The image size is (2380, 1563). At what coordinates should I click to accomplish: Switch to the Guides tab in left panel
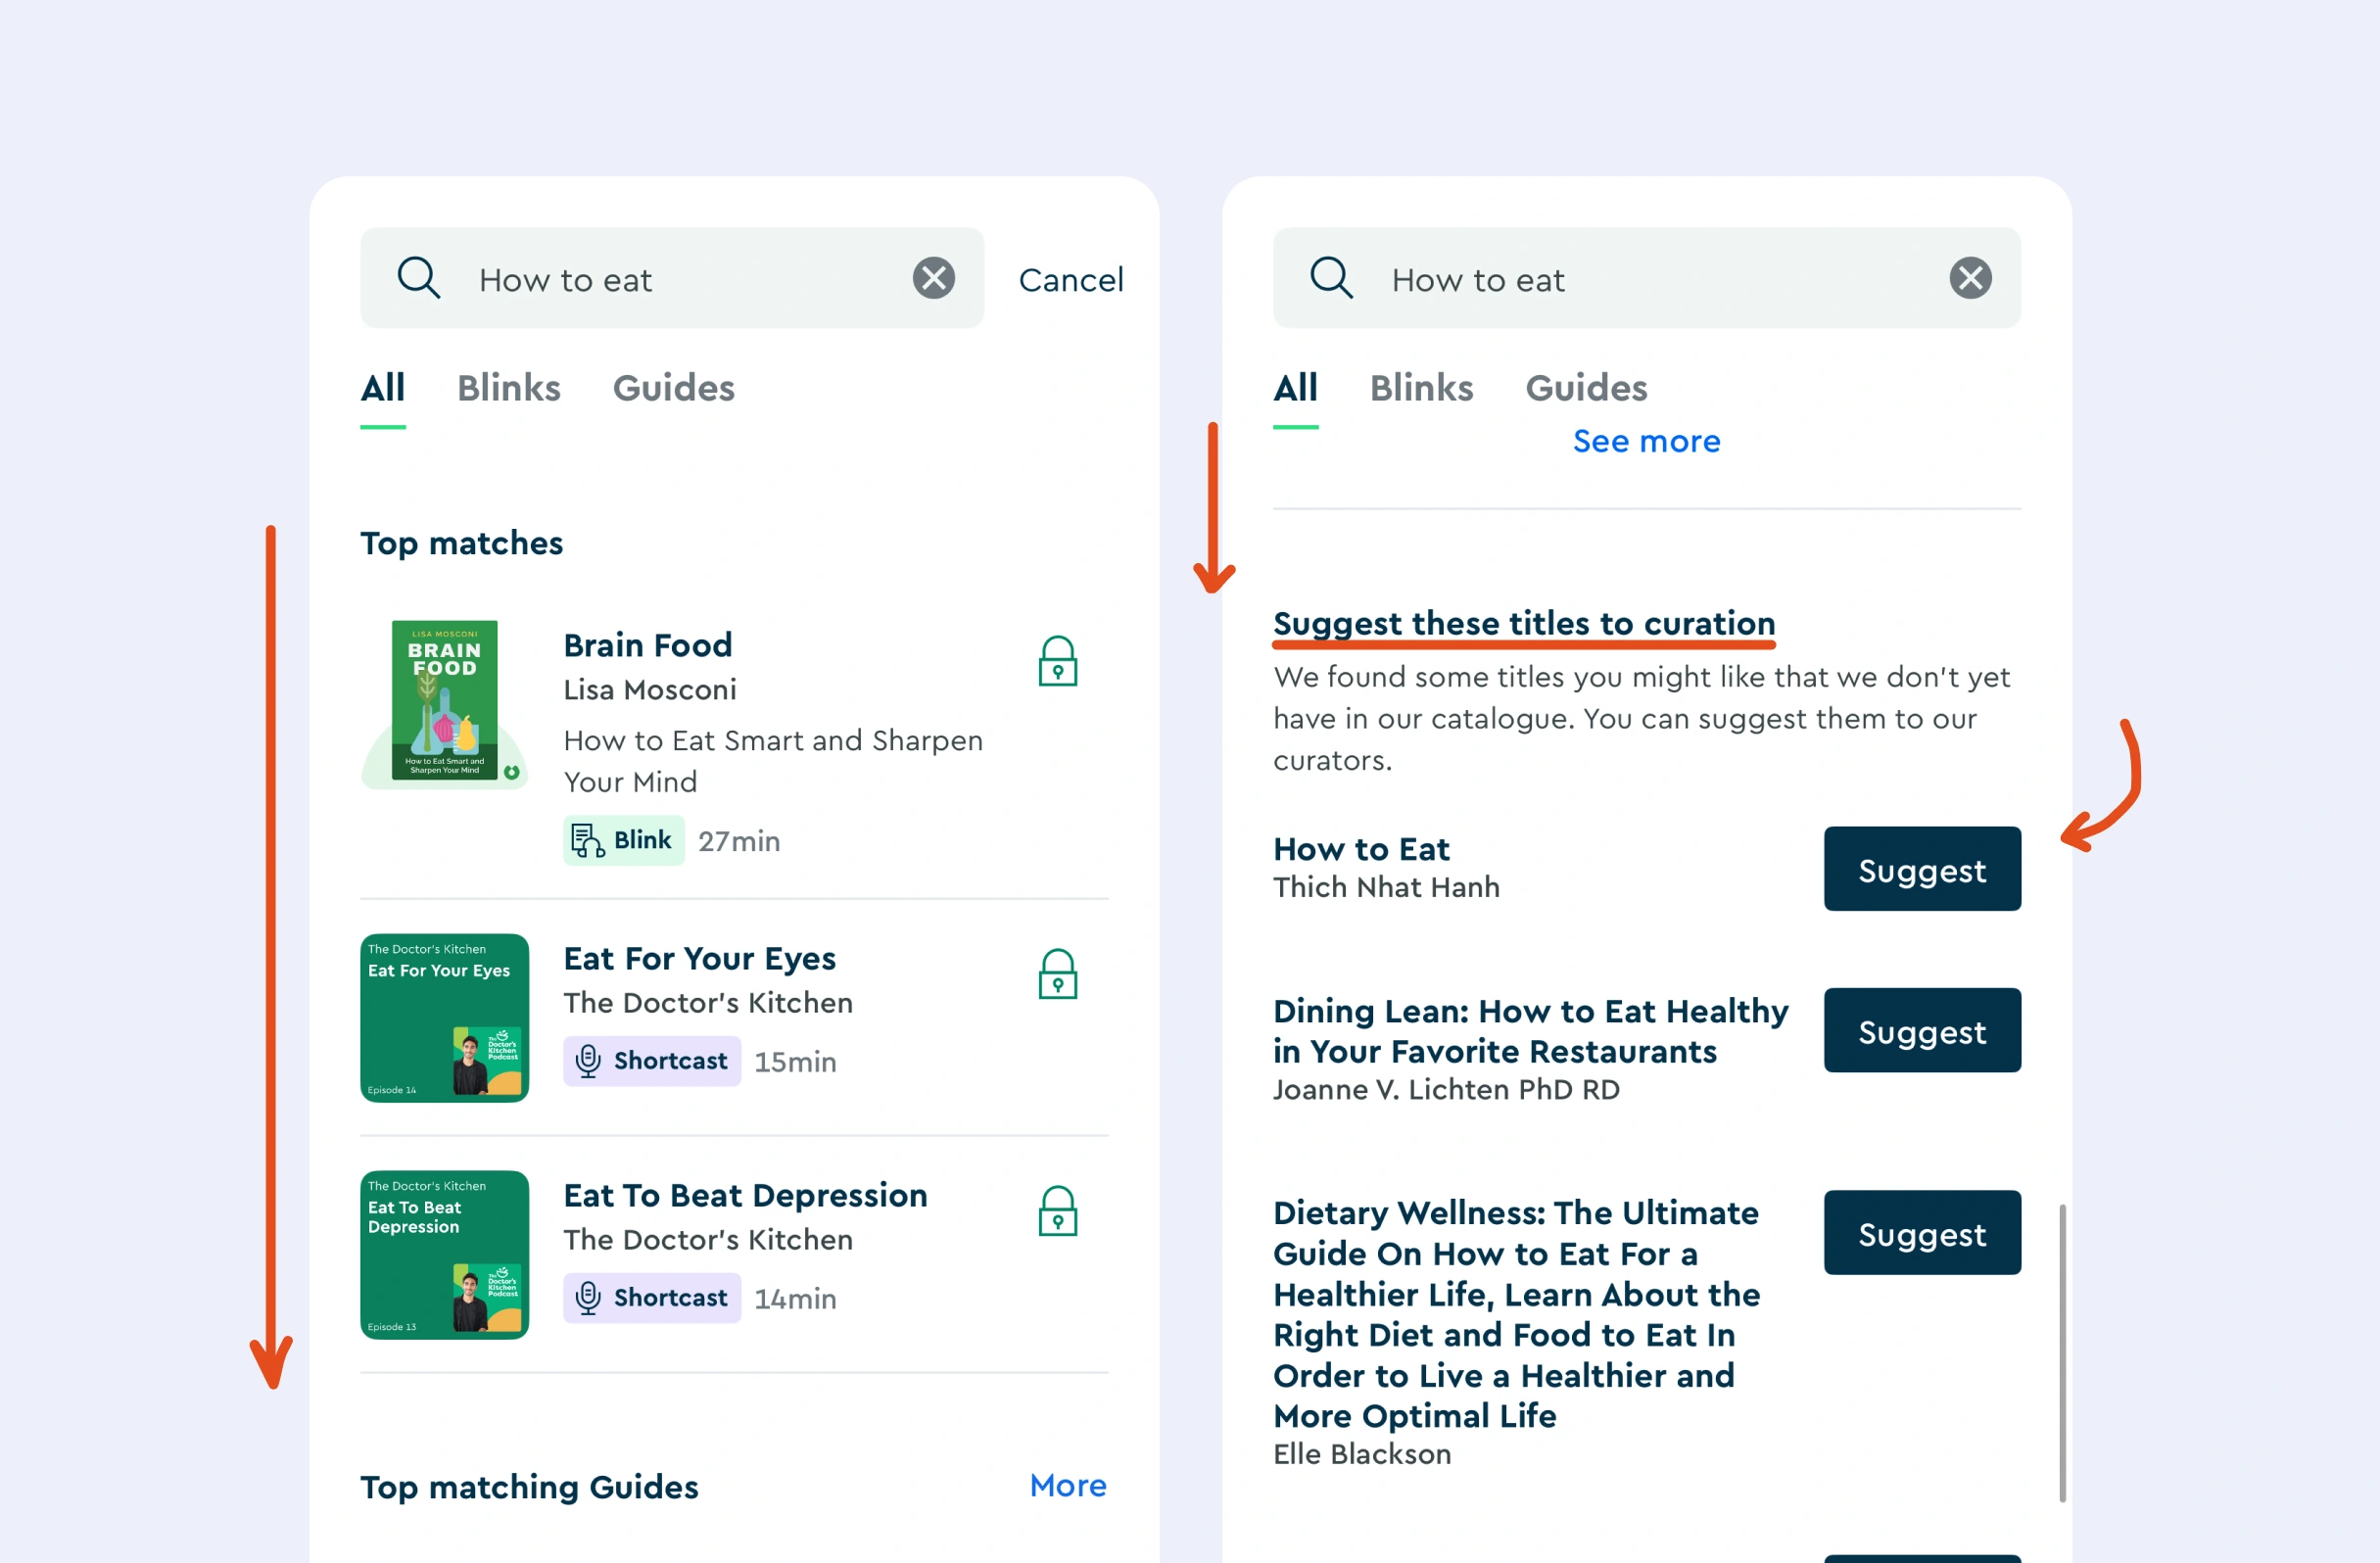673,388
